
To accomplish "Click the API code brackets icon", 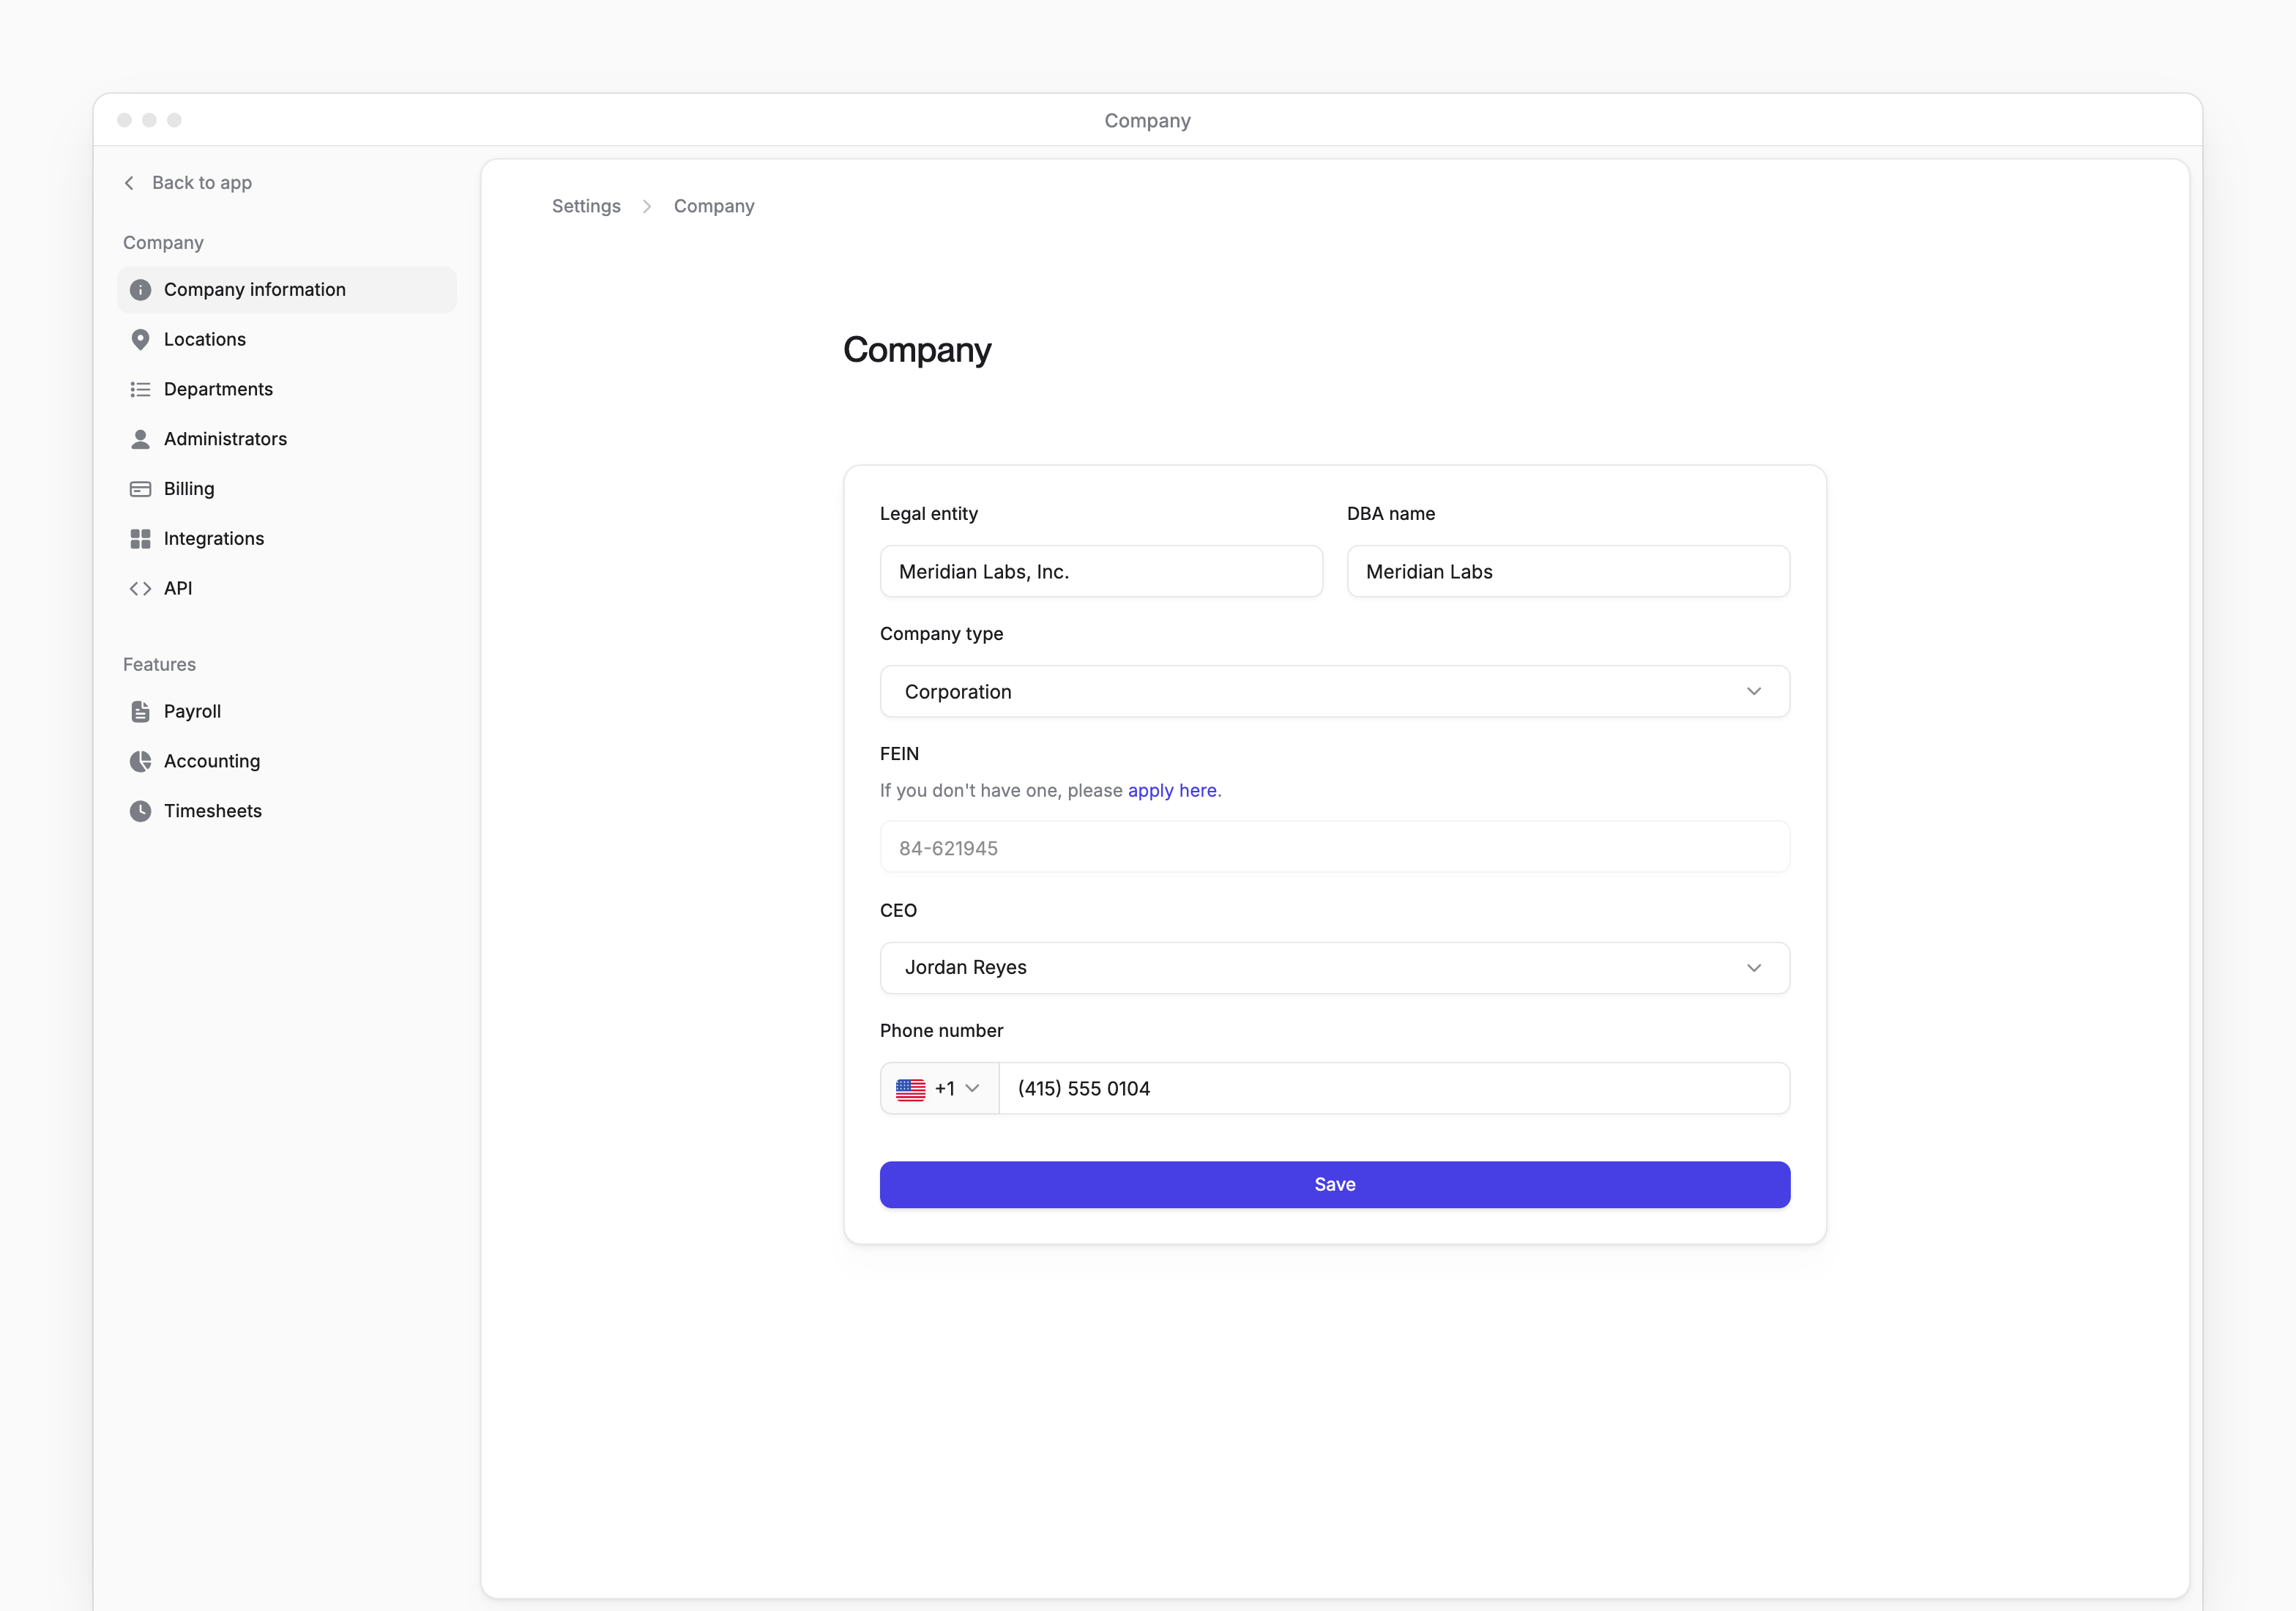I will click(140, 589).
